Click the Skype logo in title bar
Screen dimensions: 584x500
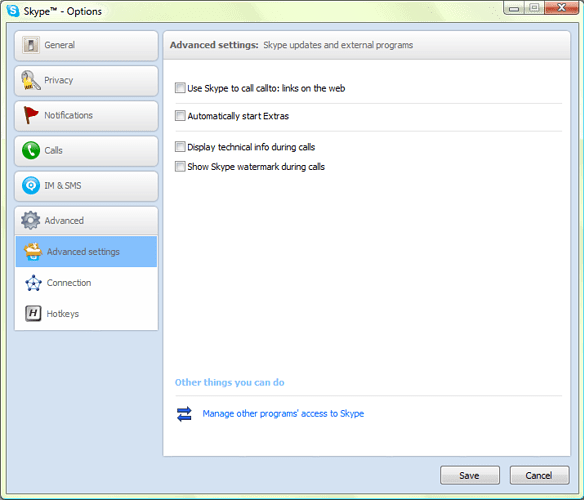pyautogui.click(x=13, y=10)
